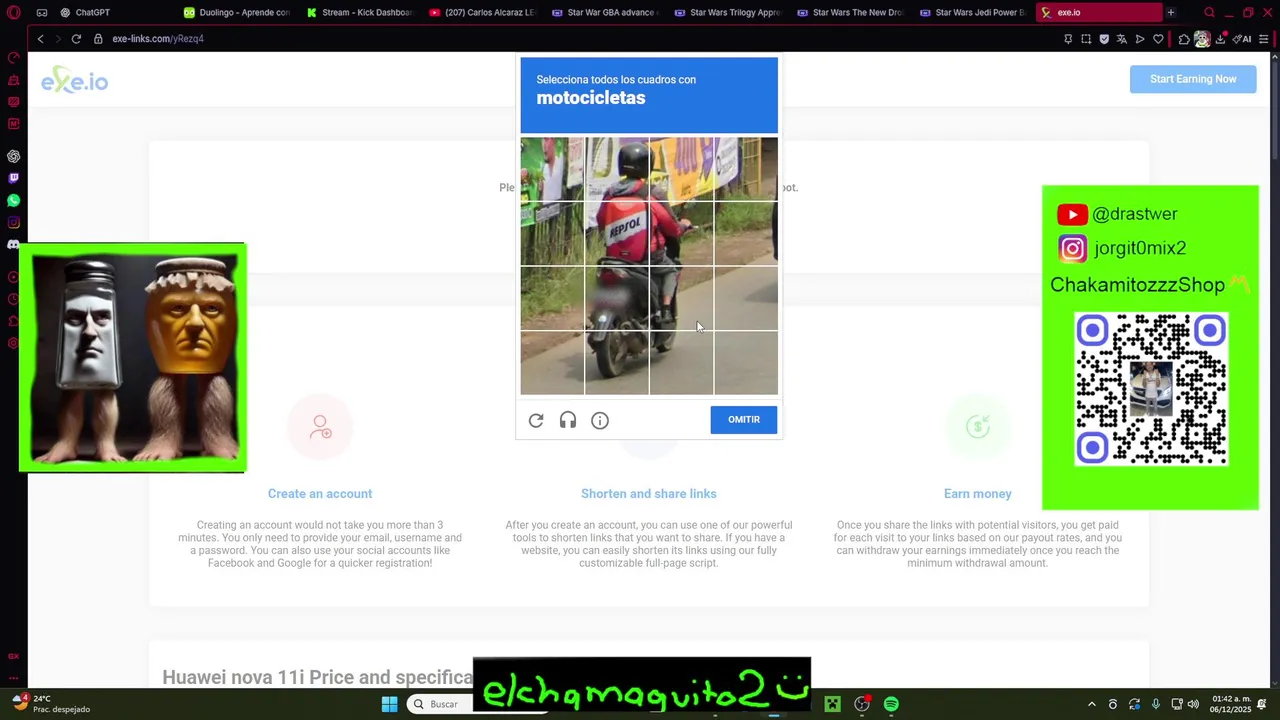Screen dimensions: 1280x720
Task: Click the exe.io site logo
Action: (x=74, y=81)
